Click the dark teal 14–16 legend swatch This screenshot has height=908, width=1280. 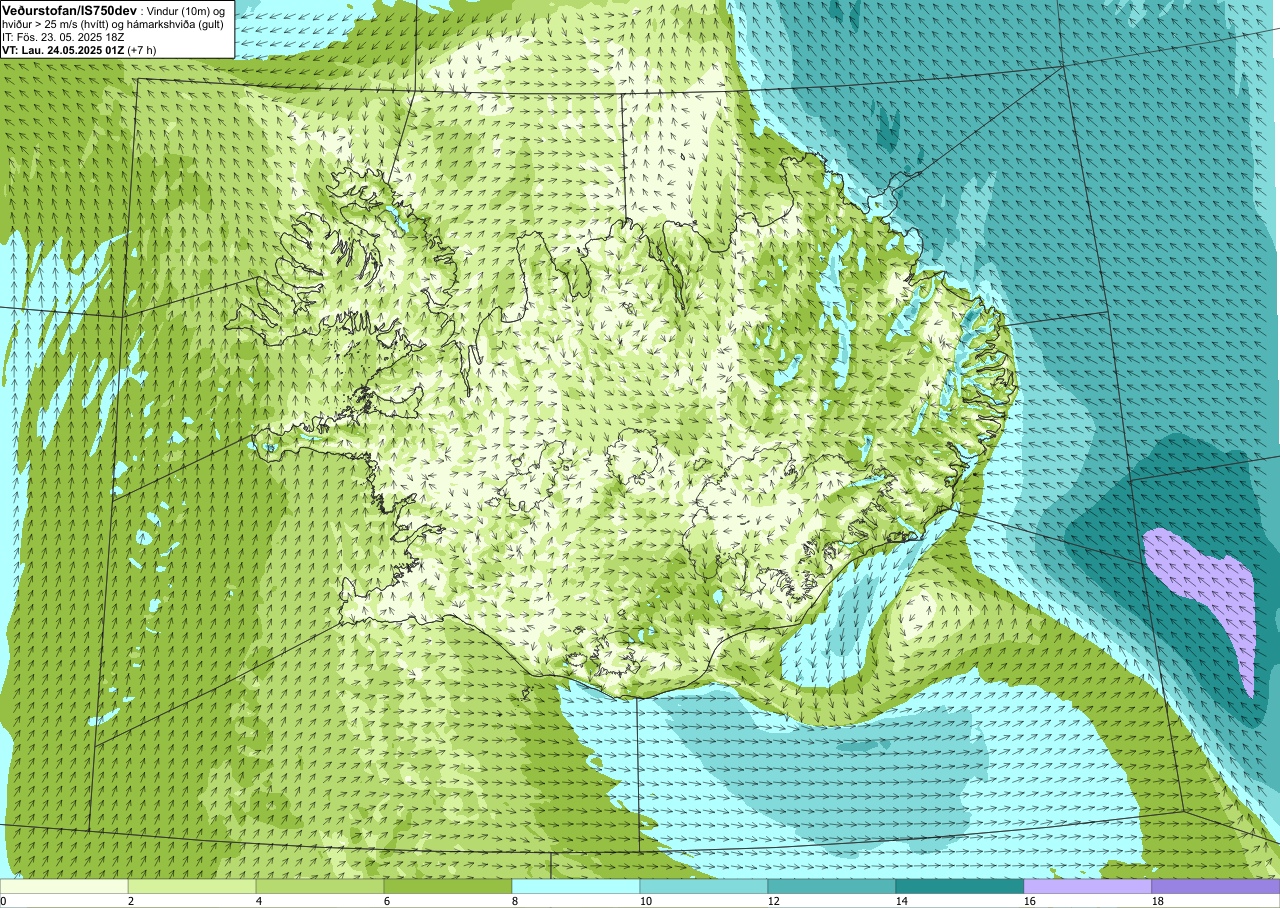960,886
